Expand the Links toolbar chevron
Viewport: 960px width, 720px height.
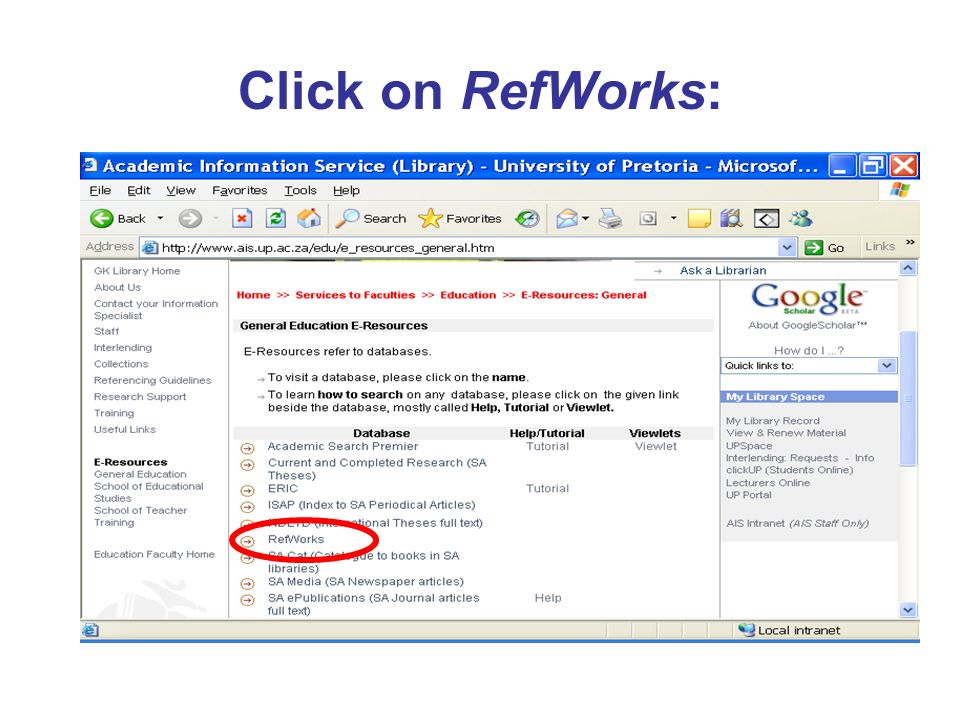910,242
